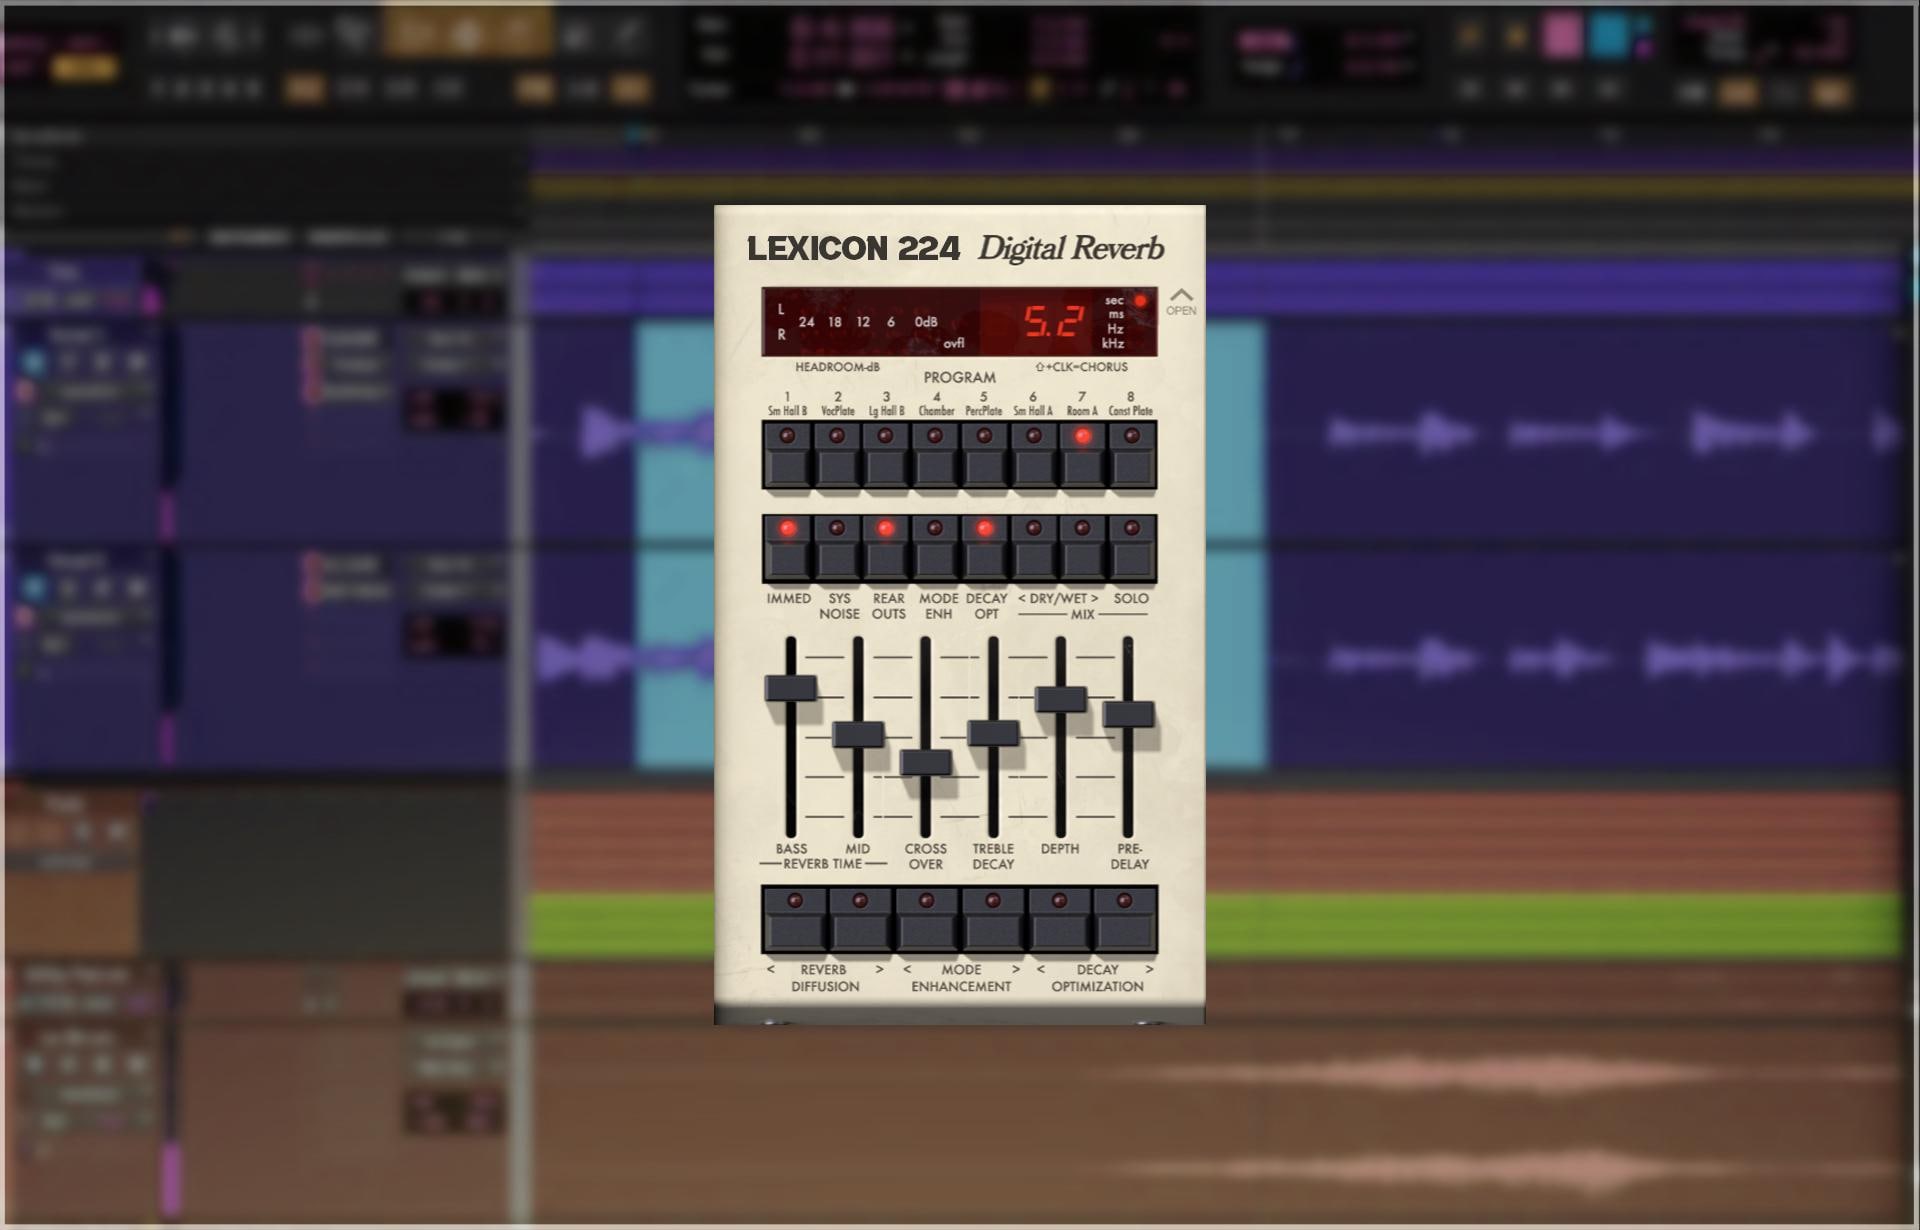Viewport: 1920px width, 1230px height.
Task: Decrease Decay Optimization with left button
Action: 1059,918
